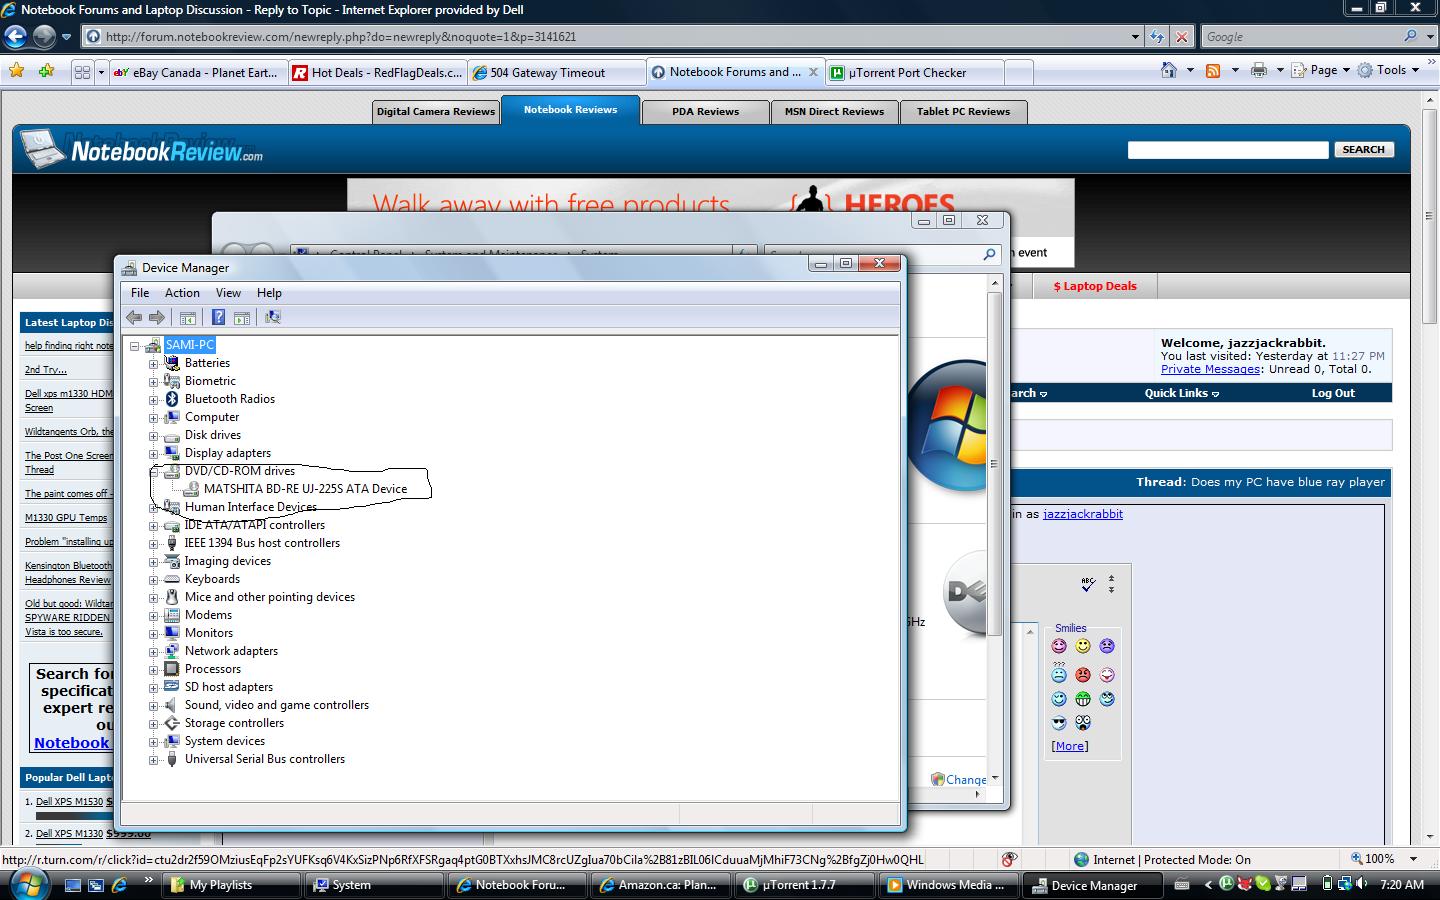Open the Digital Camera Reviews site tab
Image resolution: width=1440 pixels, height=900 pixels.
(435, 111)
